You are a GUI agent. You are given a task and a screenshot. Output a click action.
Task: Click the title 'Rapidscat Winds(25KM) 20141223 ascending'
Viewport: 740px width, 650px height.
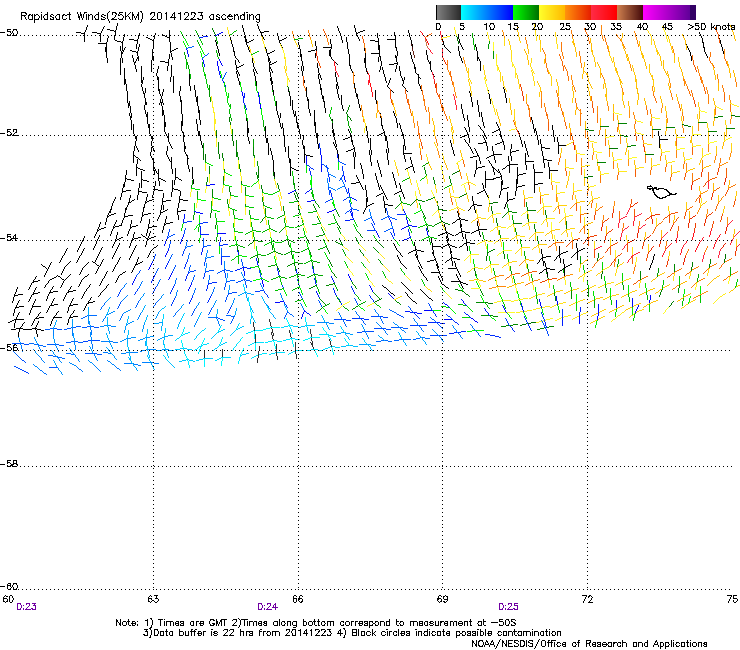point(140,16)
